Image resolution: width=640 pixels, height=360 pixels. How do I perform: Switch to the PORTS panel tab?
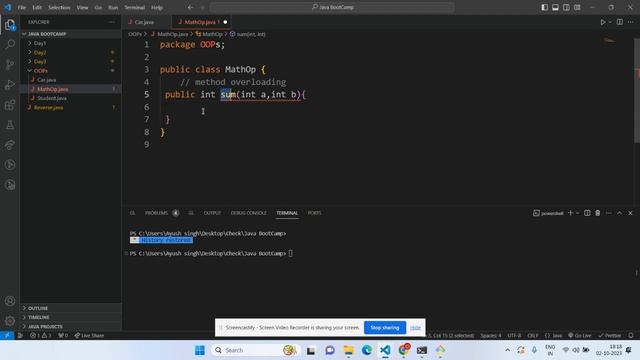pyautogui.click(x=314, y=213)
